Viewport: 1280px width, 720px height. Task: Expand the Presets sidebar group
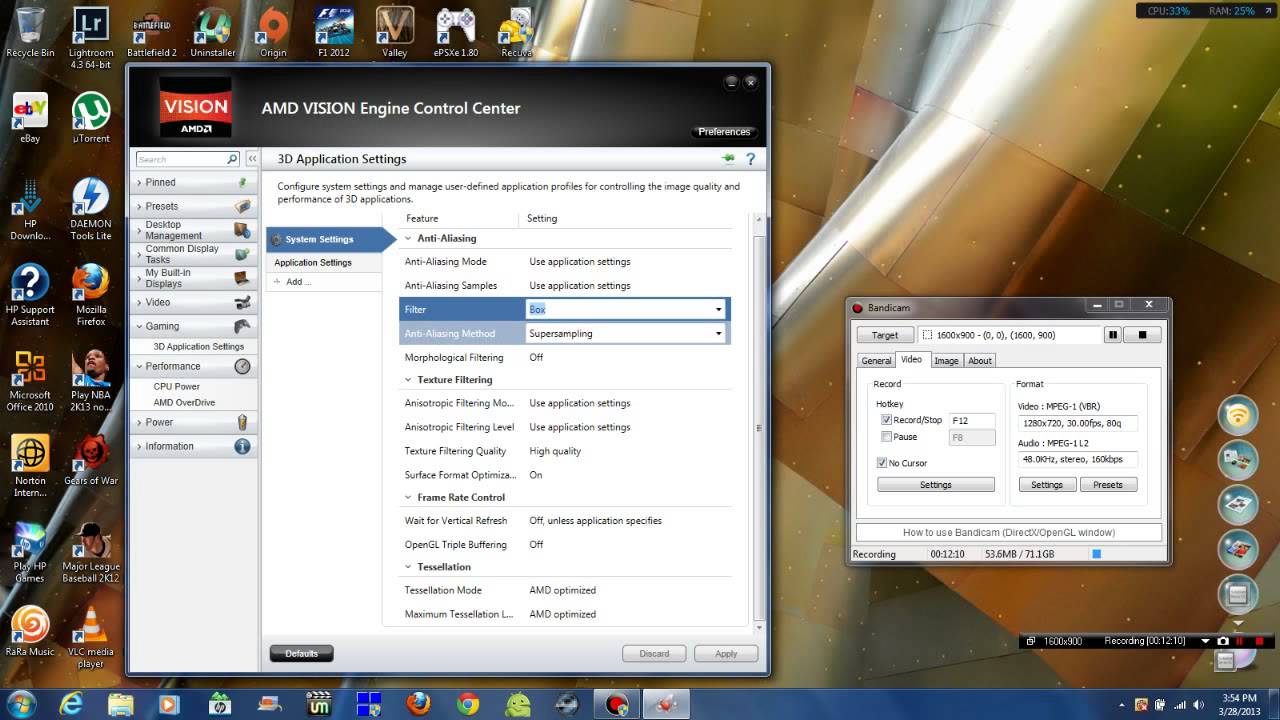[x=194, y=207]
